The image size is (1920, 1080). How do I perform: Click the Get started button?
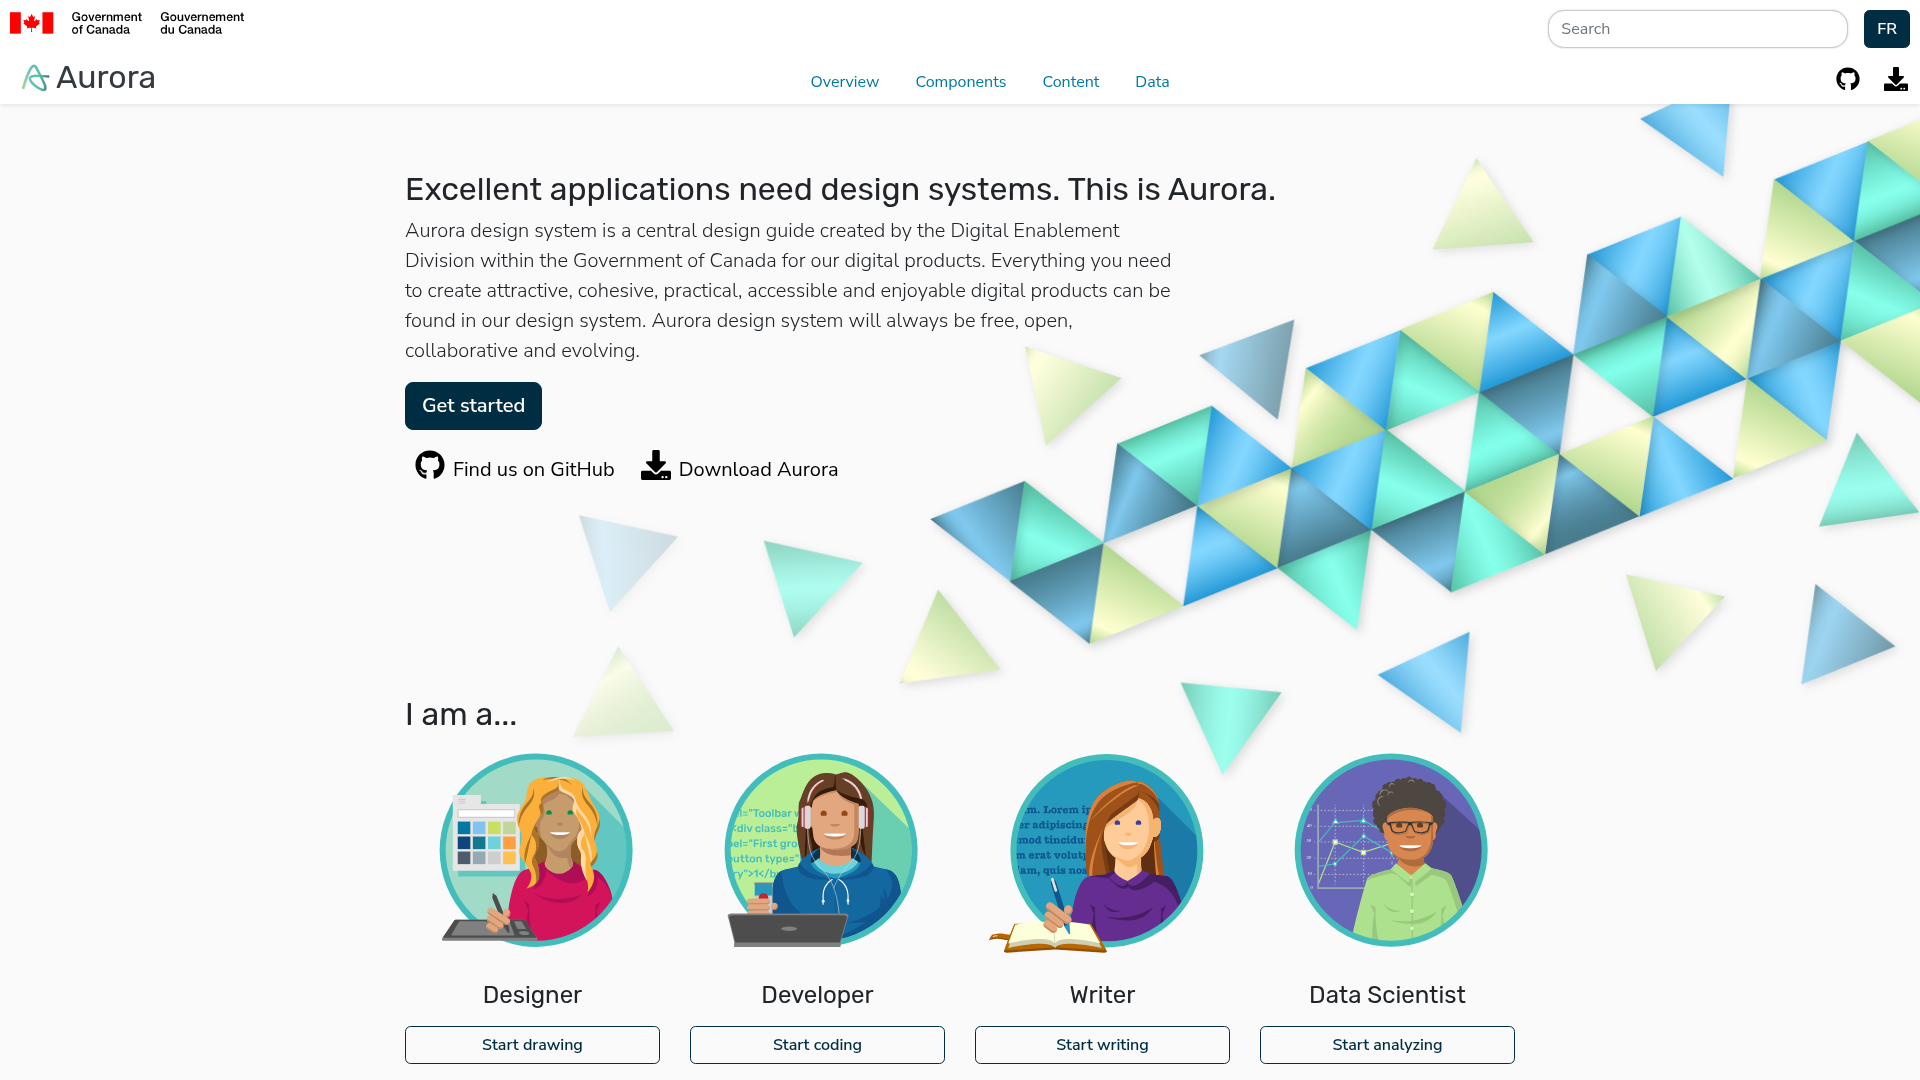[473, 406]
